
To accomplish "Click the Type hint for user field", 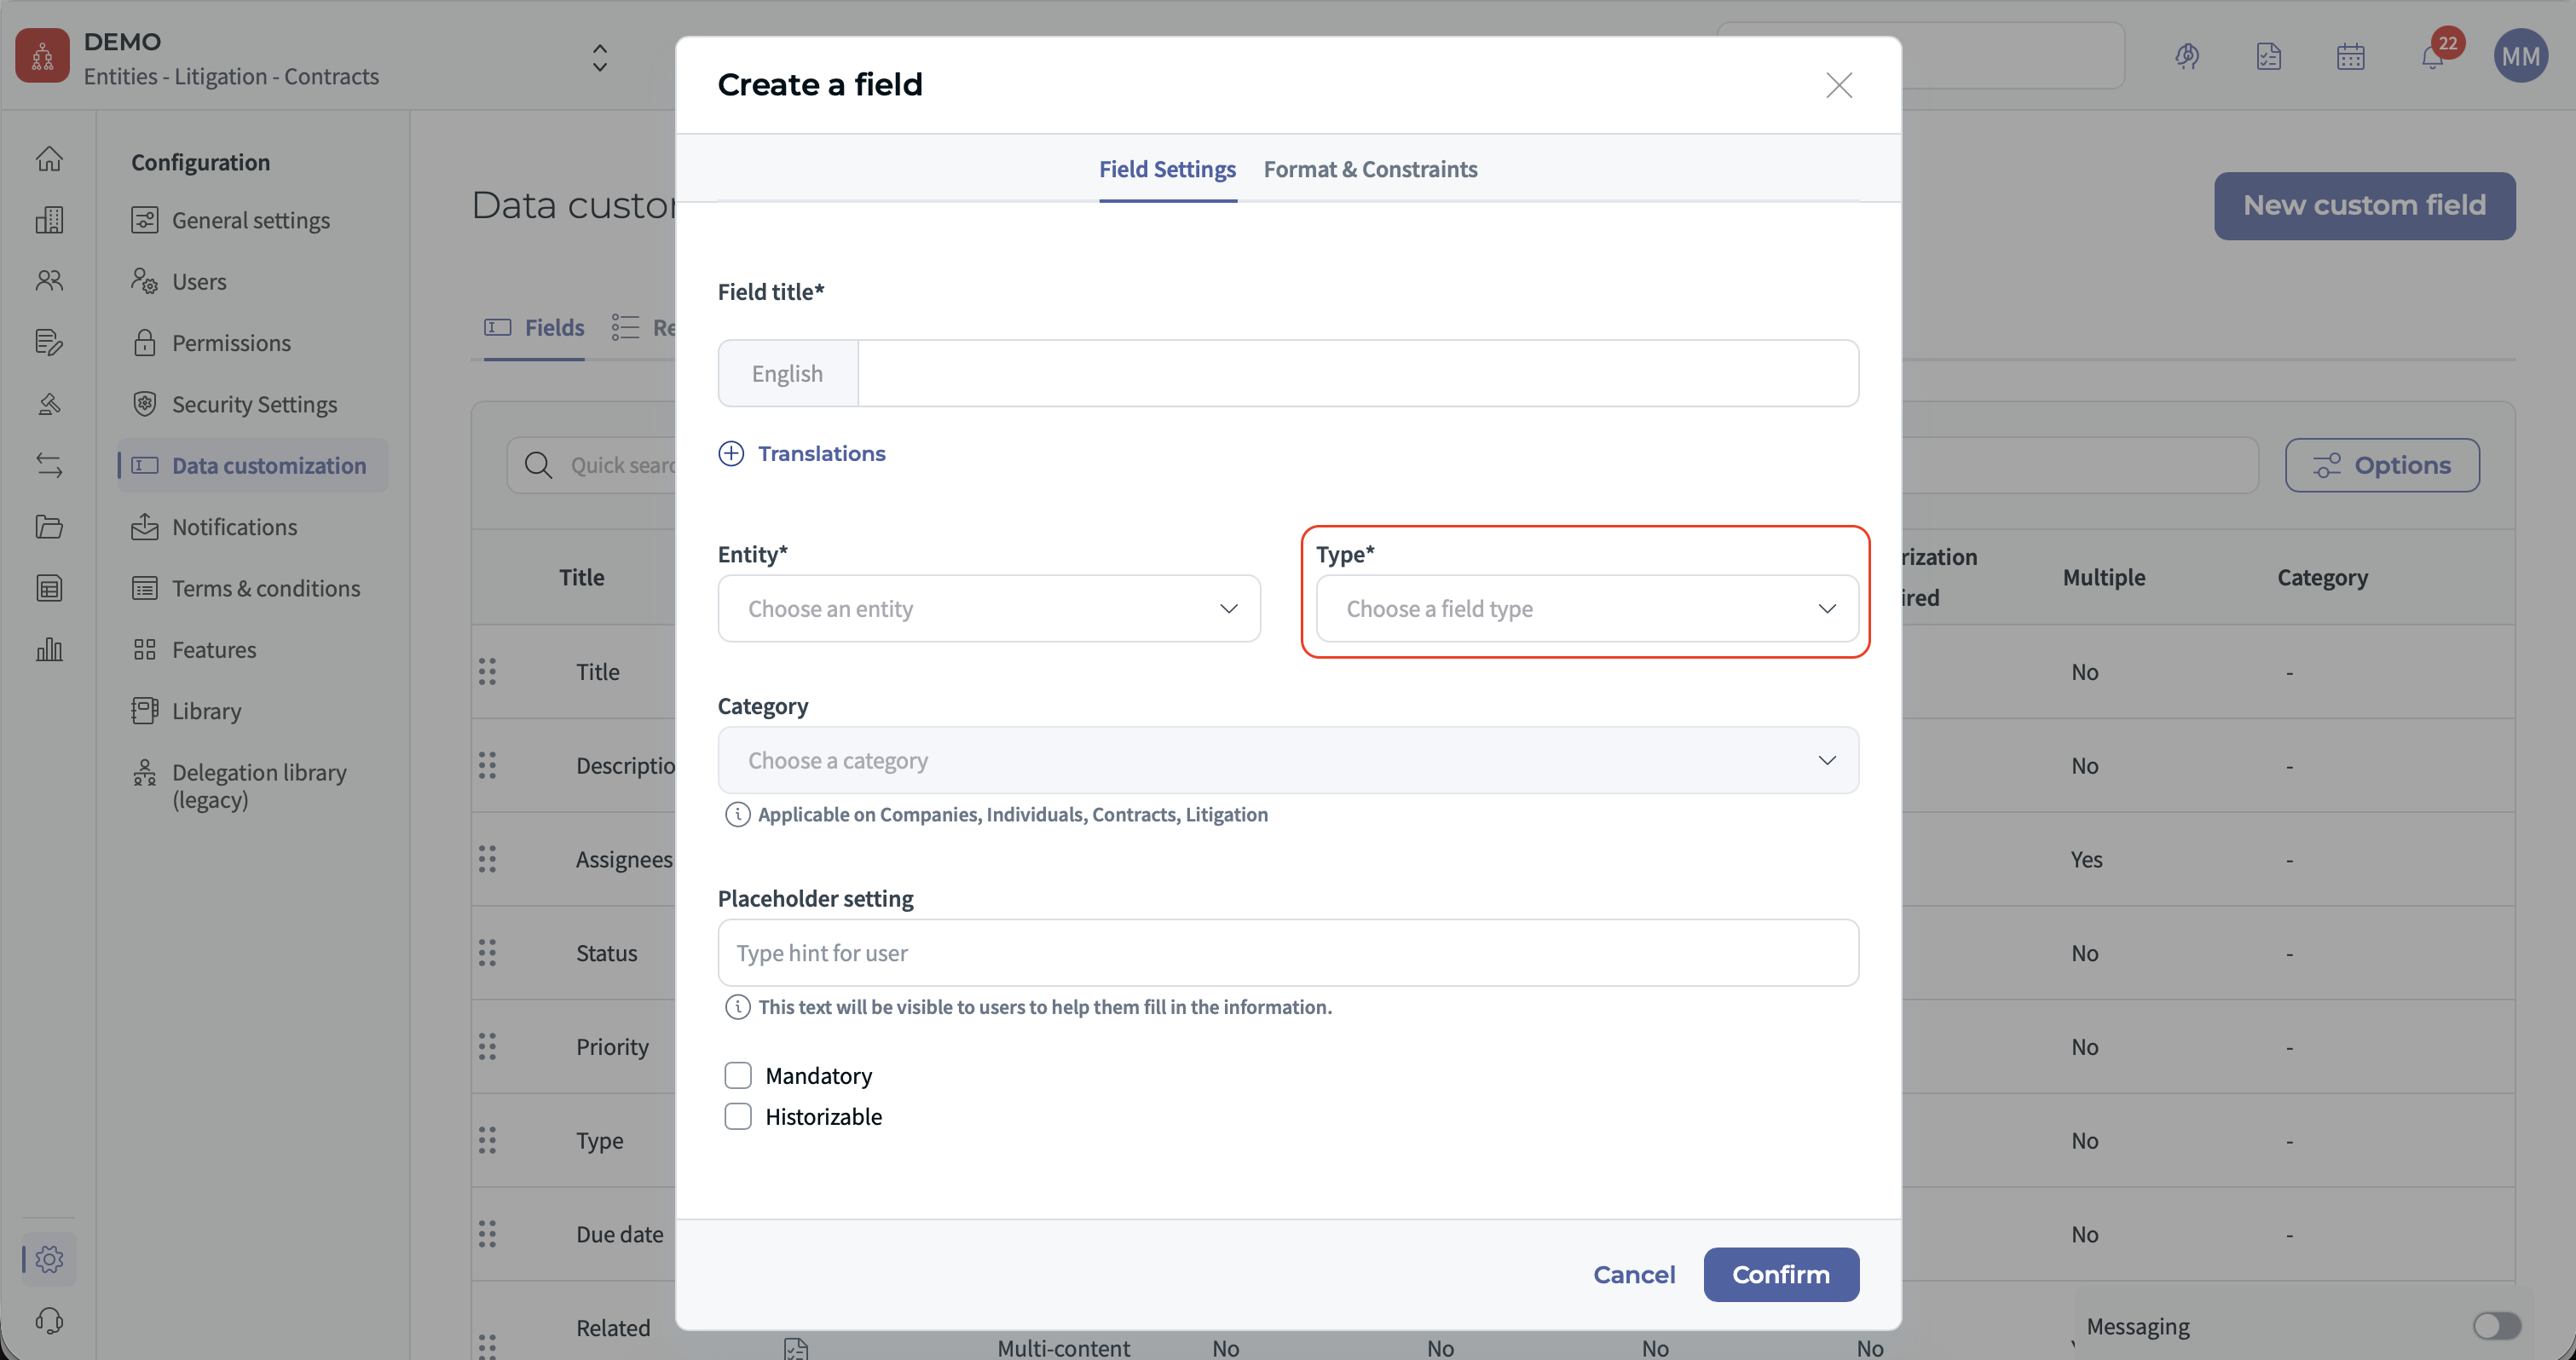I will [1287, 953].
